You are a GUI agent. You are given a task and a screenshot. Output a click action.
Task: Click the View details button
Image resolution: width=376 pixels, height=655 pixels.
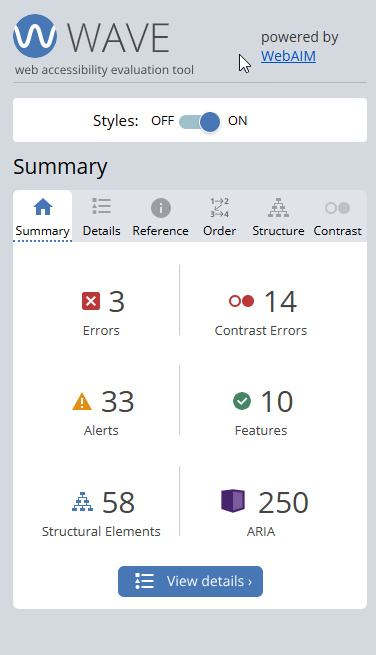[x=191, y=581]
